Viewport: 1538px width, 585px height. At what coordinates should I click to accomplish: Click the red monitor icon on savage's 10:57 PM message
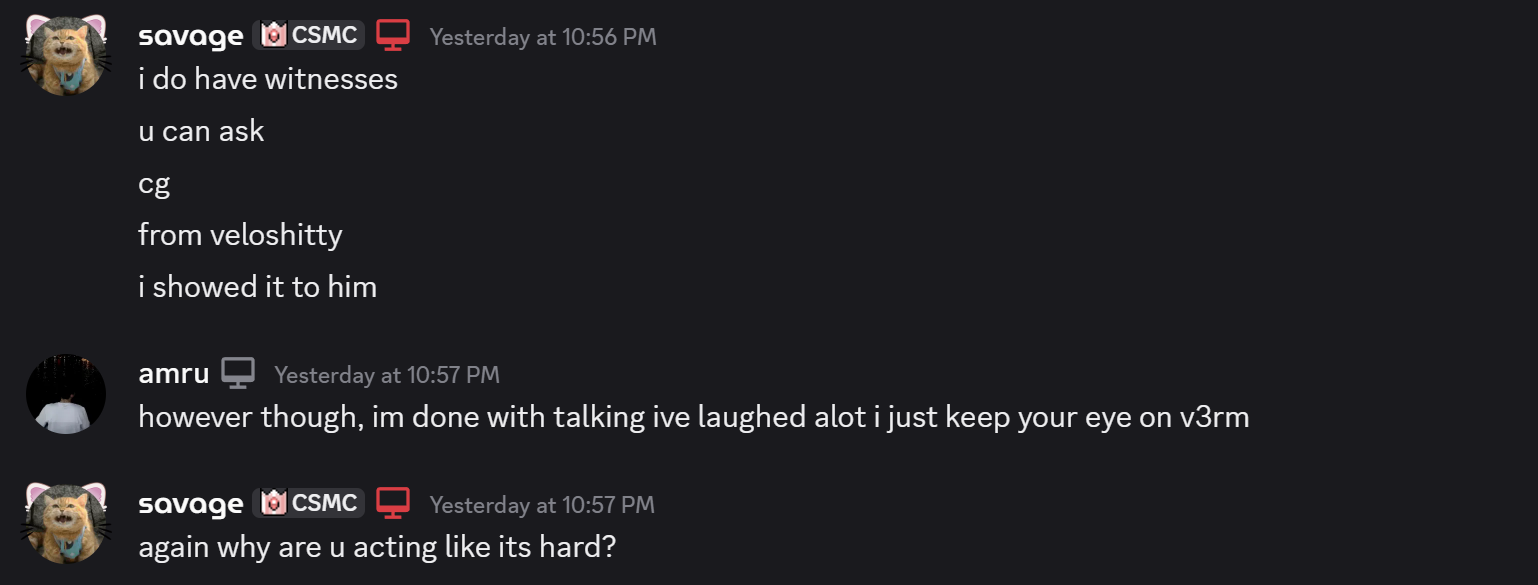coord(393,503)
